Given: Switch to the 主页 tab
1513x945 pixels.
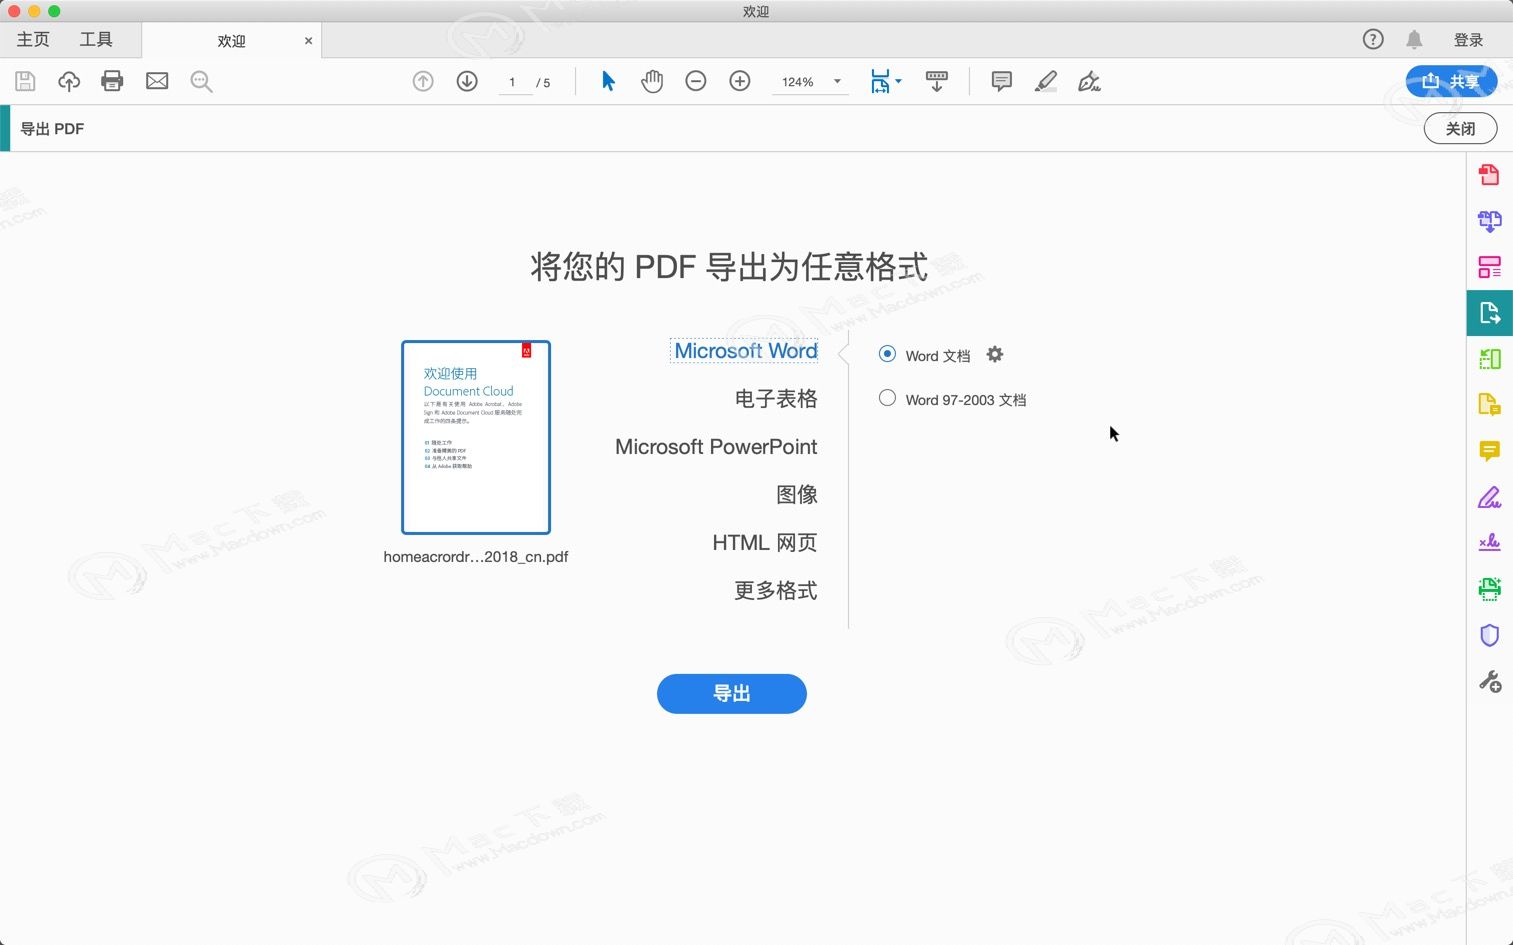Looking at the screenshot, I should 33,39.
